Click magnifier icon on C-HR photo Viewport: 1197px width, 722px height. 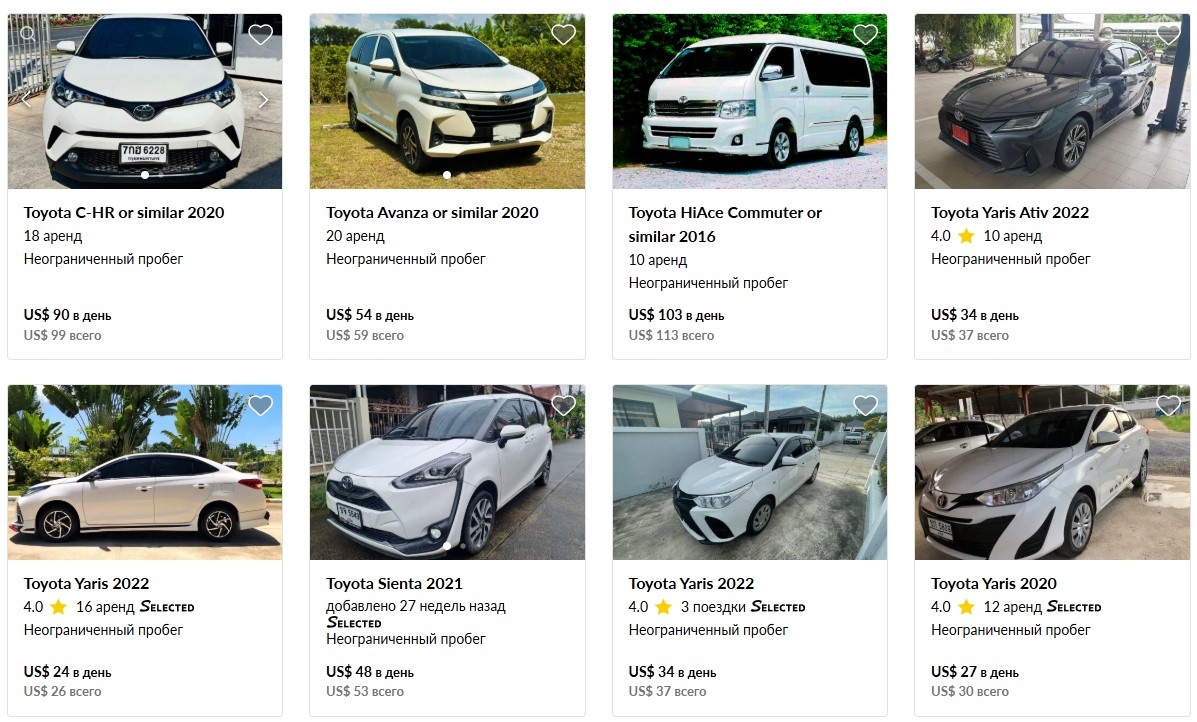(x=27, y=34)
